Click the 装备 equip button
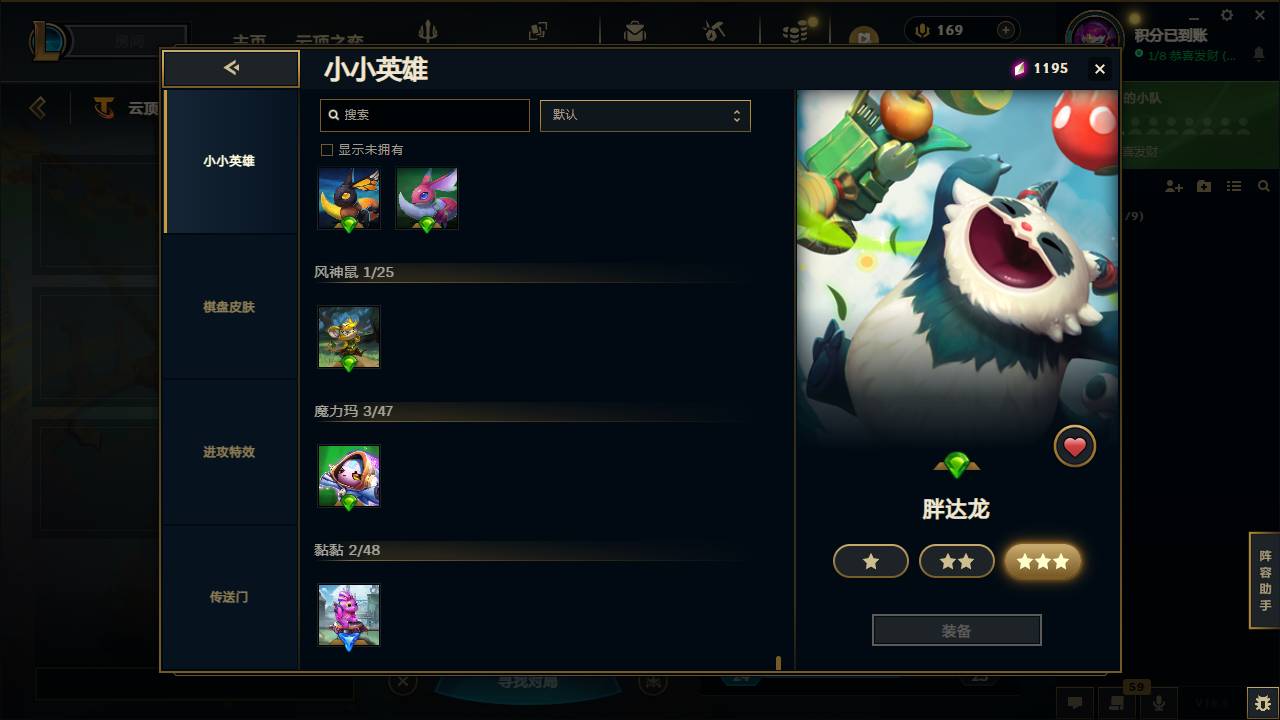 (x=957, y=631)
